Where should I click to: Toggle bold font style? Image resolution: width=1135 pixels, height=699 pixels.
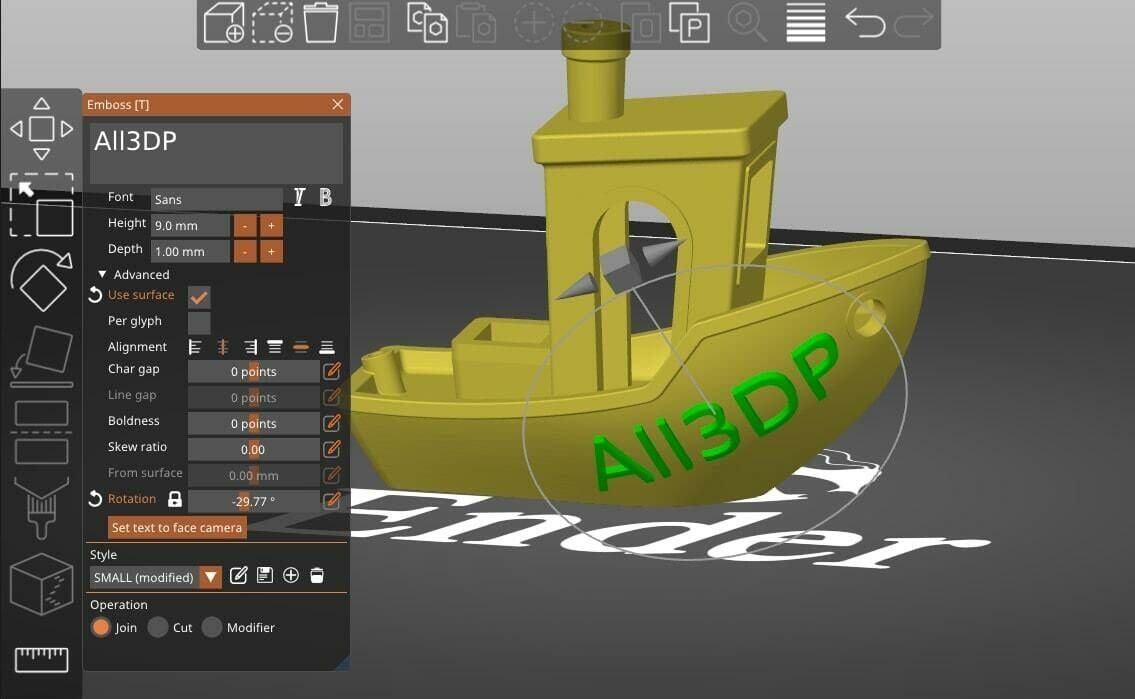tap(326, 197)
